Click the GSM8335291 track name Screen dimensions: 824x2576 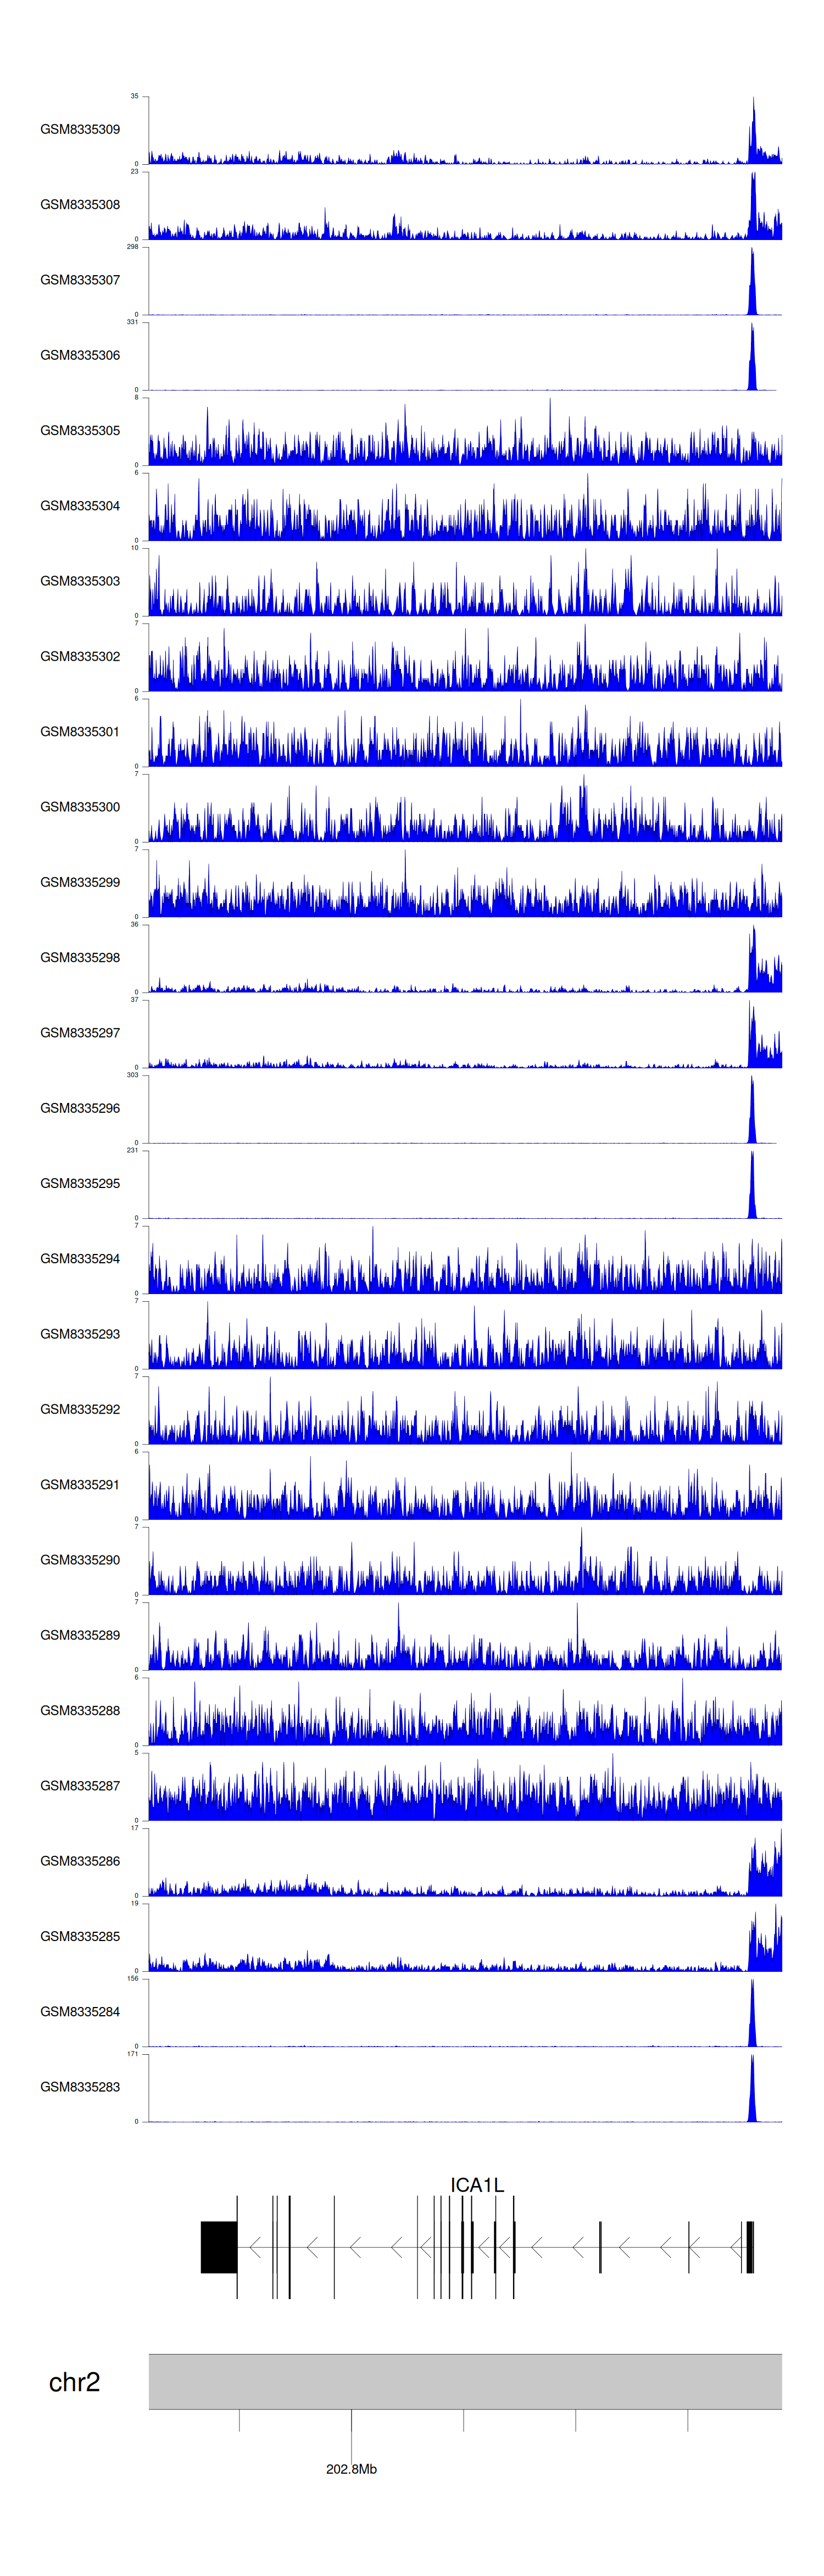80,1484
